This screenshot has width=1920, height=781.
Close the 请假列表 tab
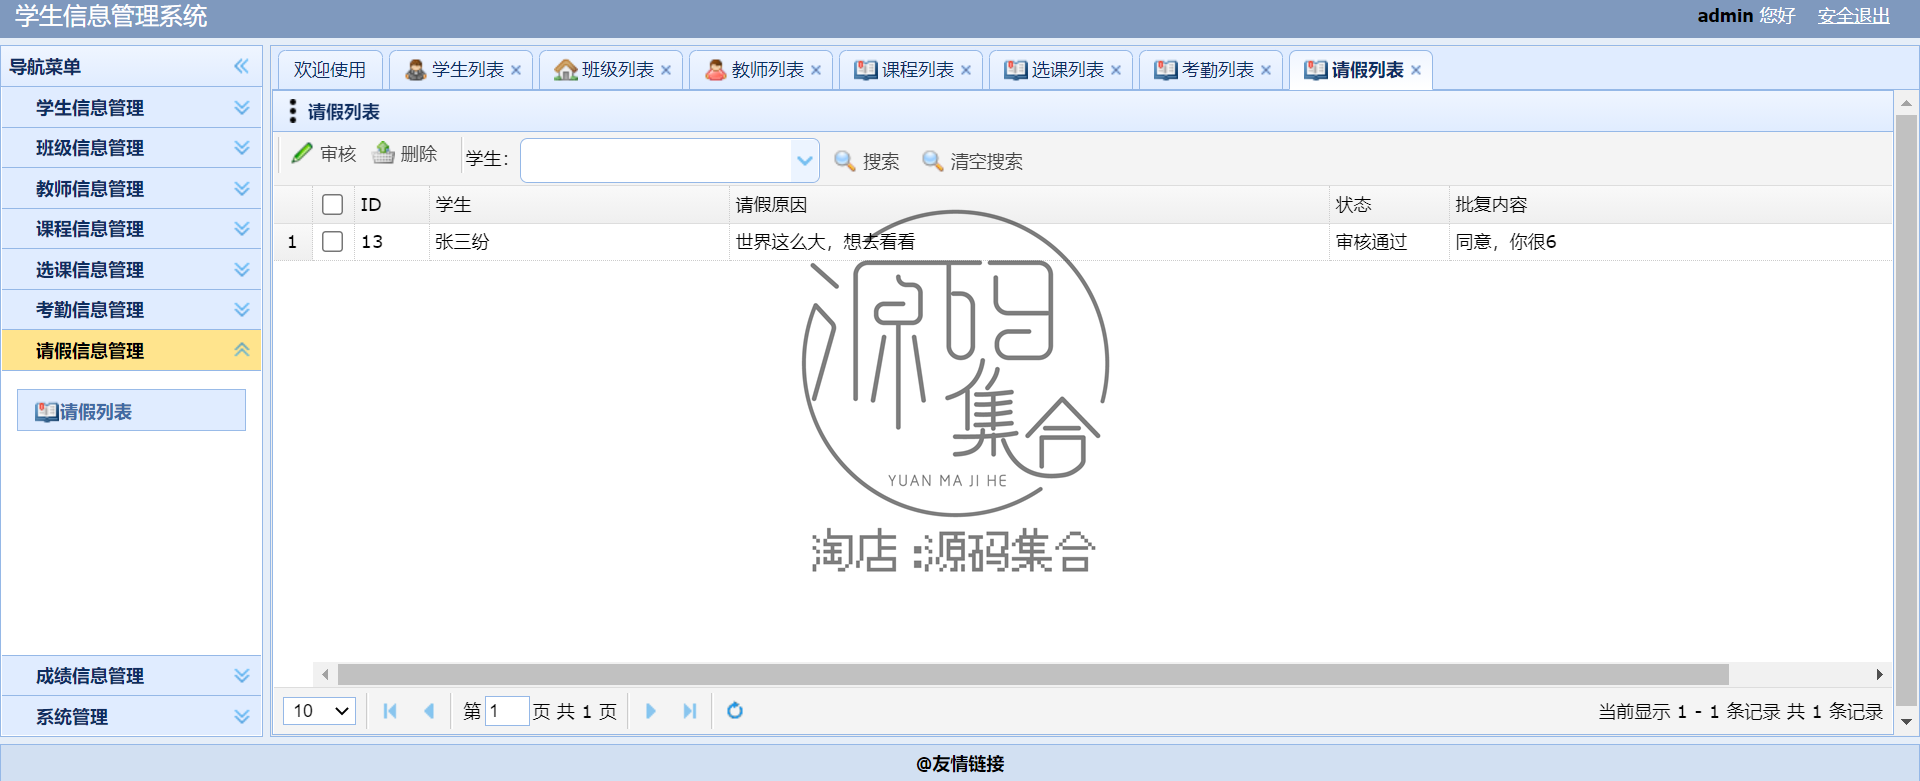(1416, 70)
